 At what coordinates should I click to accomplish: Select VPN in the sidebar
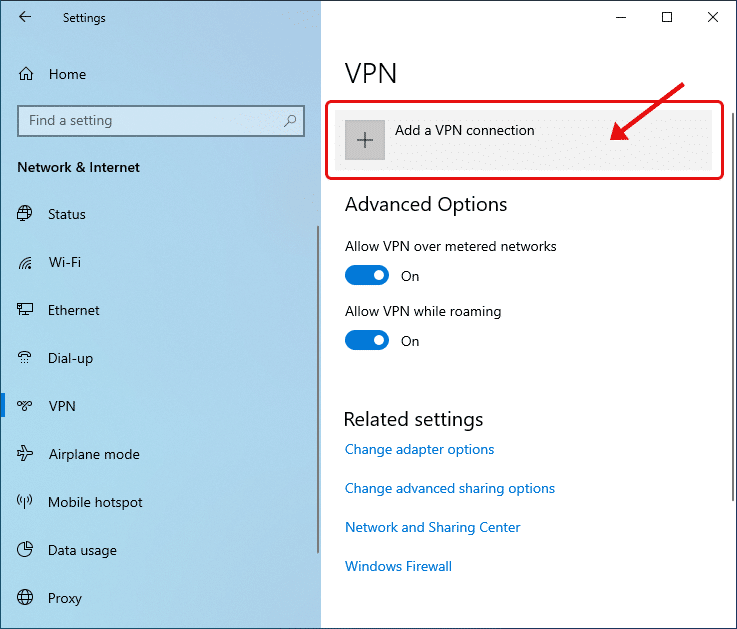point(62,406)
